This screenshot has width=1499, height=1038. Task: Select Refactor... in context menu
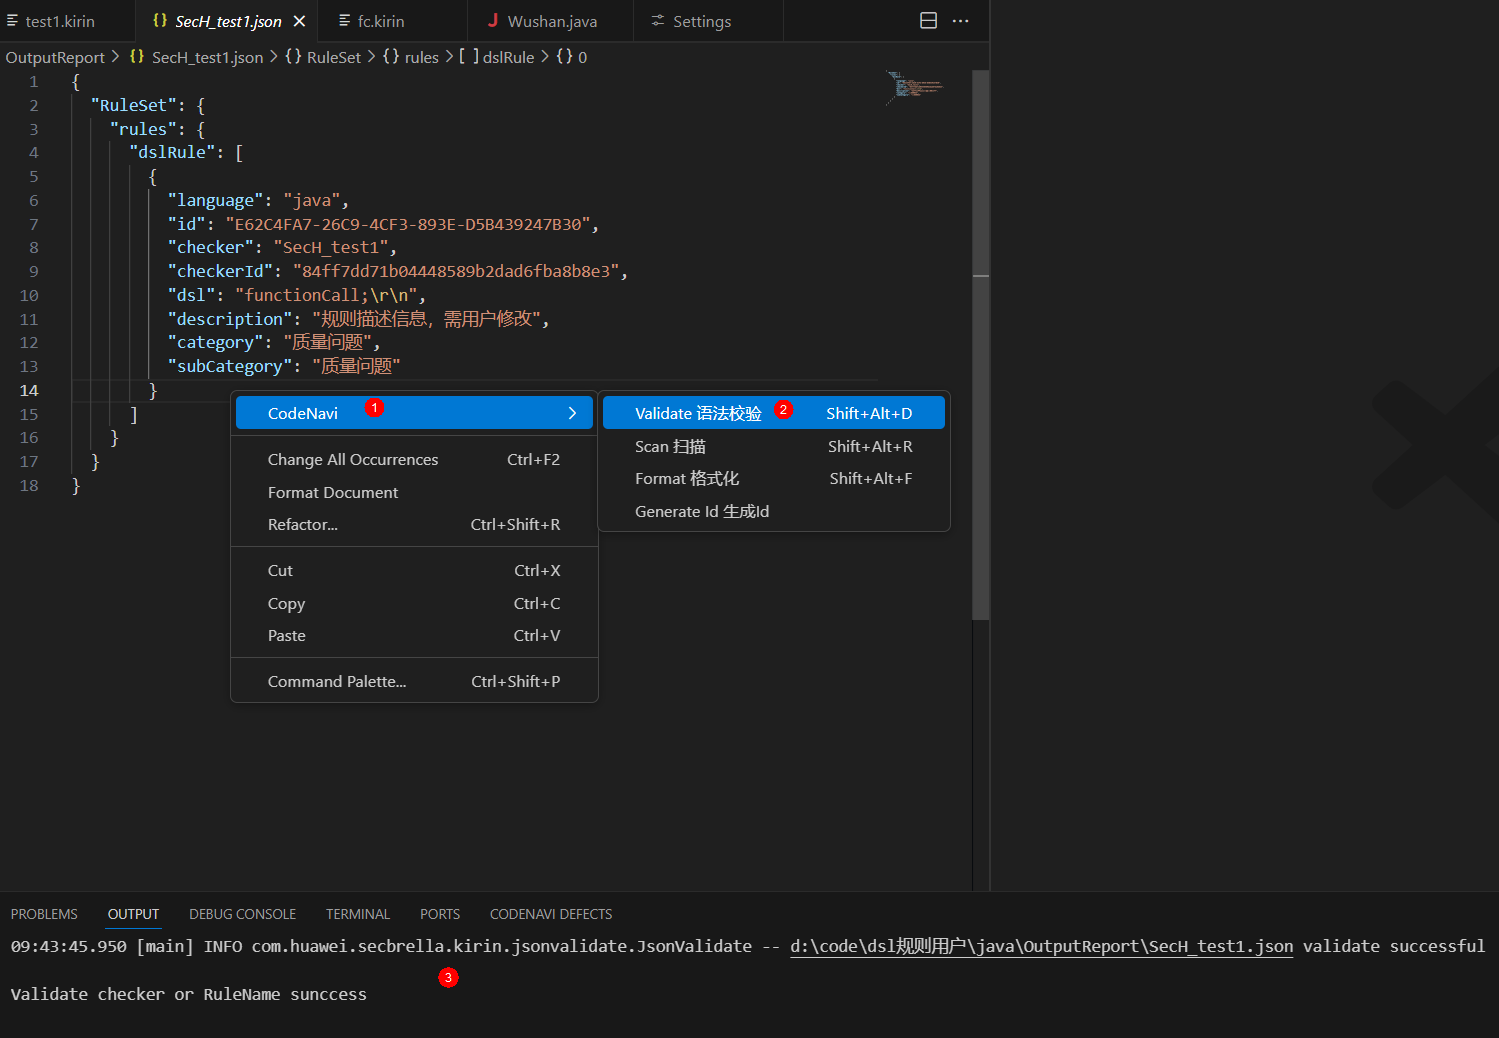(x=414, y=525)
